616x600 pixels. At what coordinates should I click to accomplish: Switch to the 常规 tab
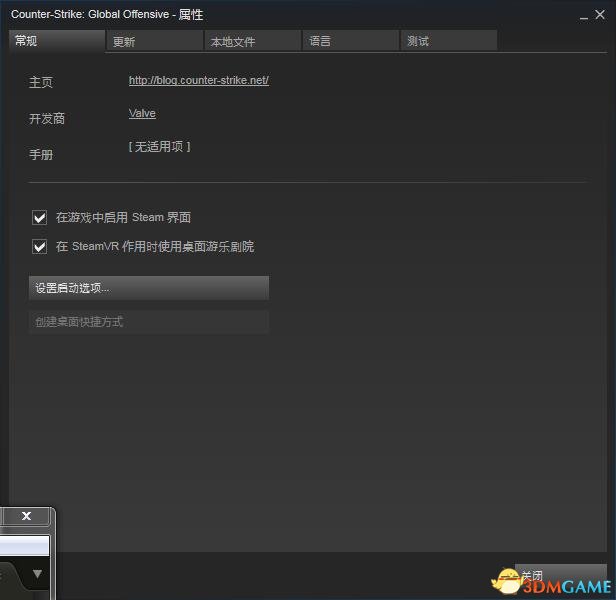(x=57, y=40)
